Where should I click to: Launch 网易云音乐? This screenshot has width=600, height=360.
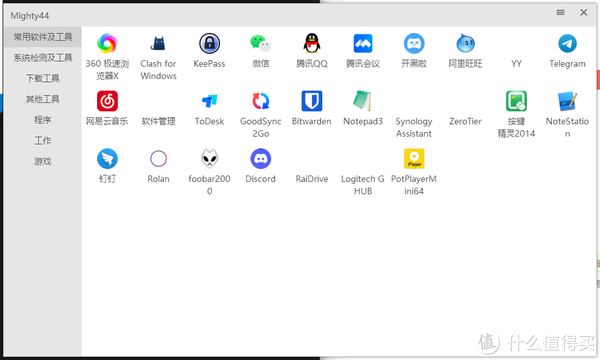tap(107, 101)
